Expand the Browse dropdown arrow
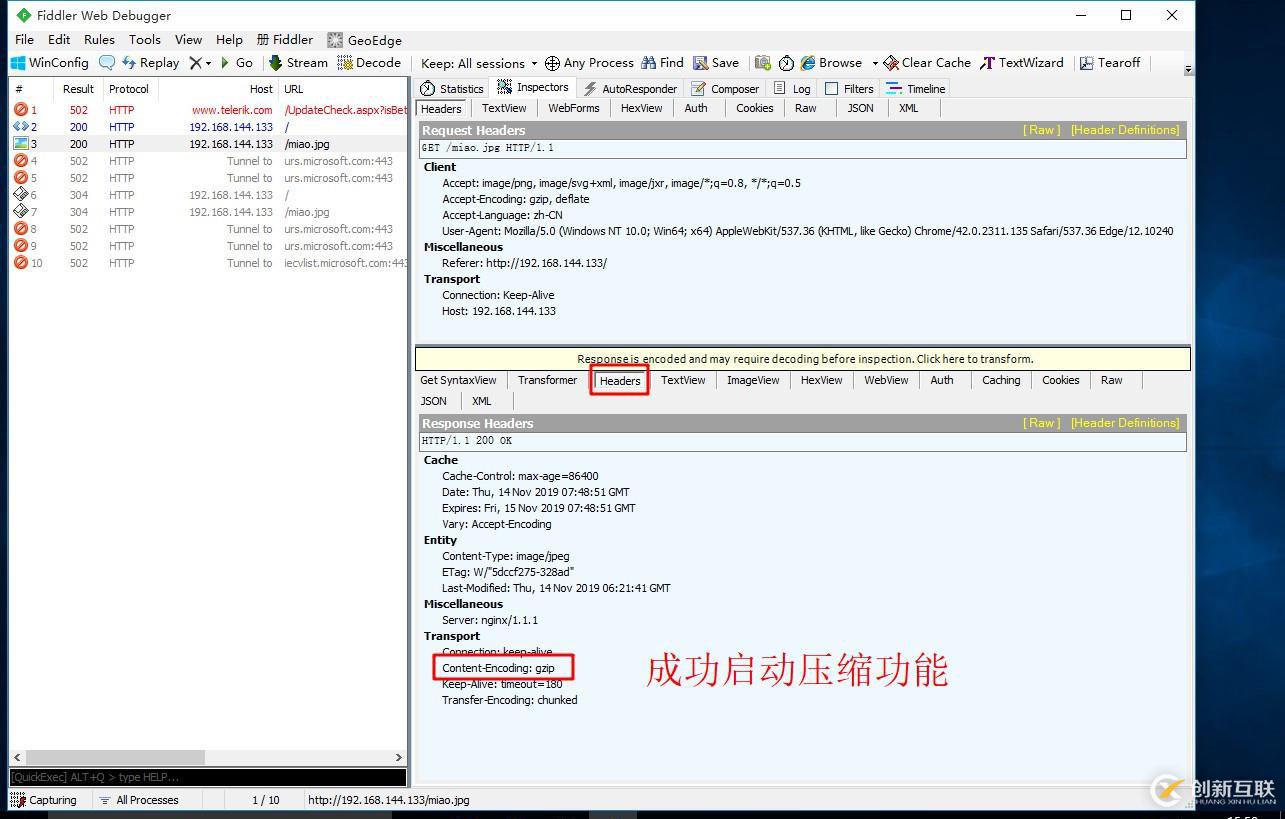 (874, 63)
